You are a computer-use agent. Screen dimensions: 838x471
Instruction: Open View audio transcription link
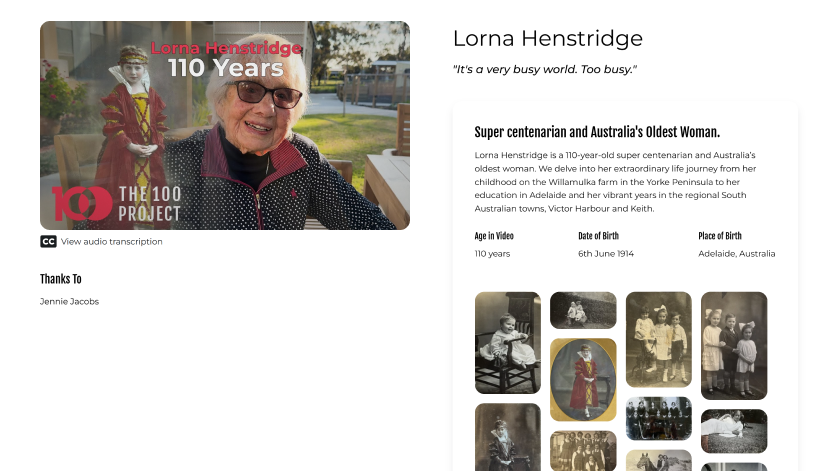click(x=111, y=242)
